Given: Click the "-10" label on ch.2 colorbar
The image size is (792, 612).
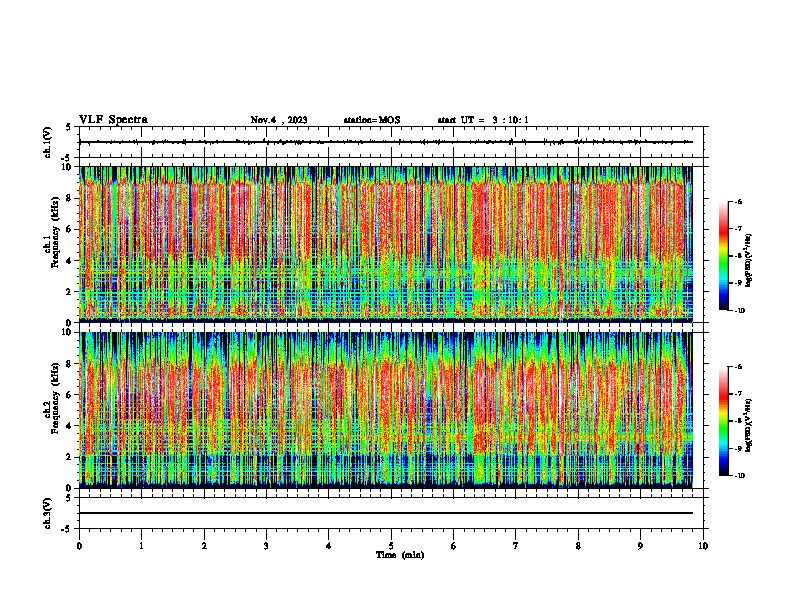Looking at the screenshot, I should point(740,476).
